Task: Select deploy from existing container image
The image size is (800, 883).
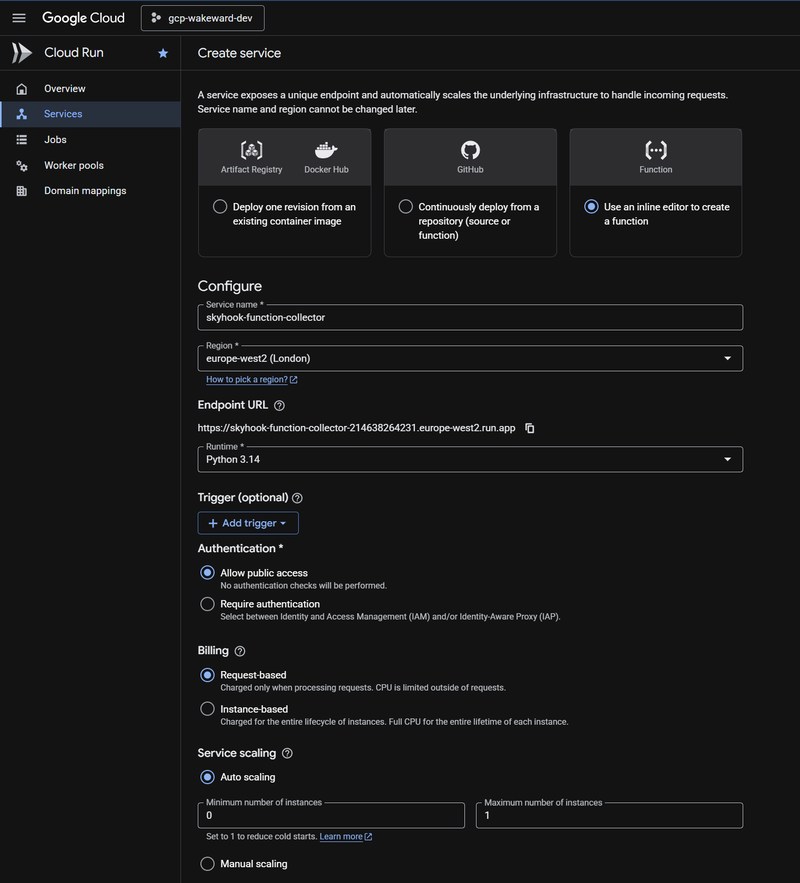Action: tap(220, 207)
